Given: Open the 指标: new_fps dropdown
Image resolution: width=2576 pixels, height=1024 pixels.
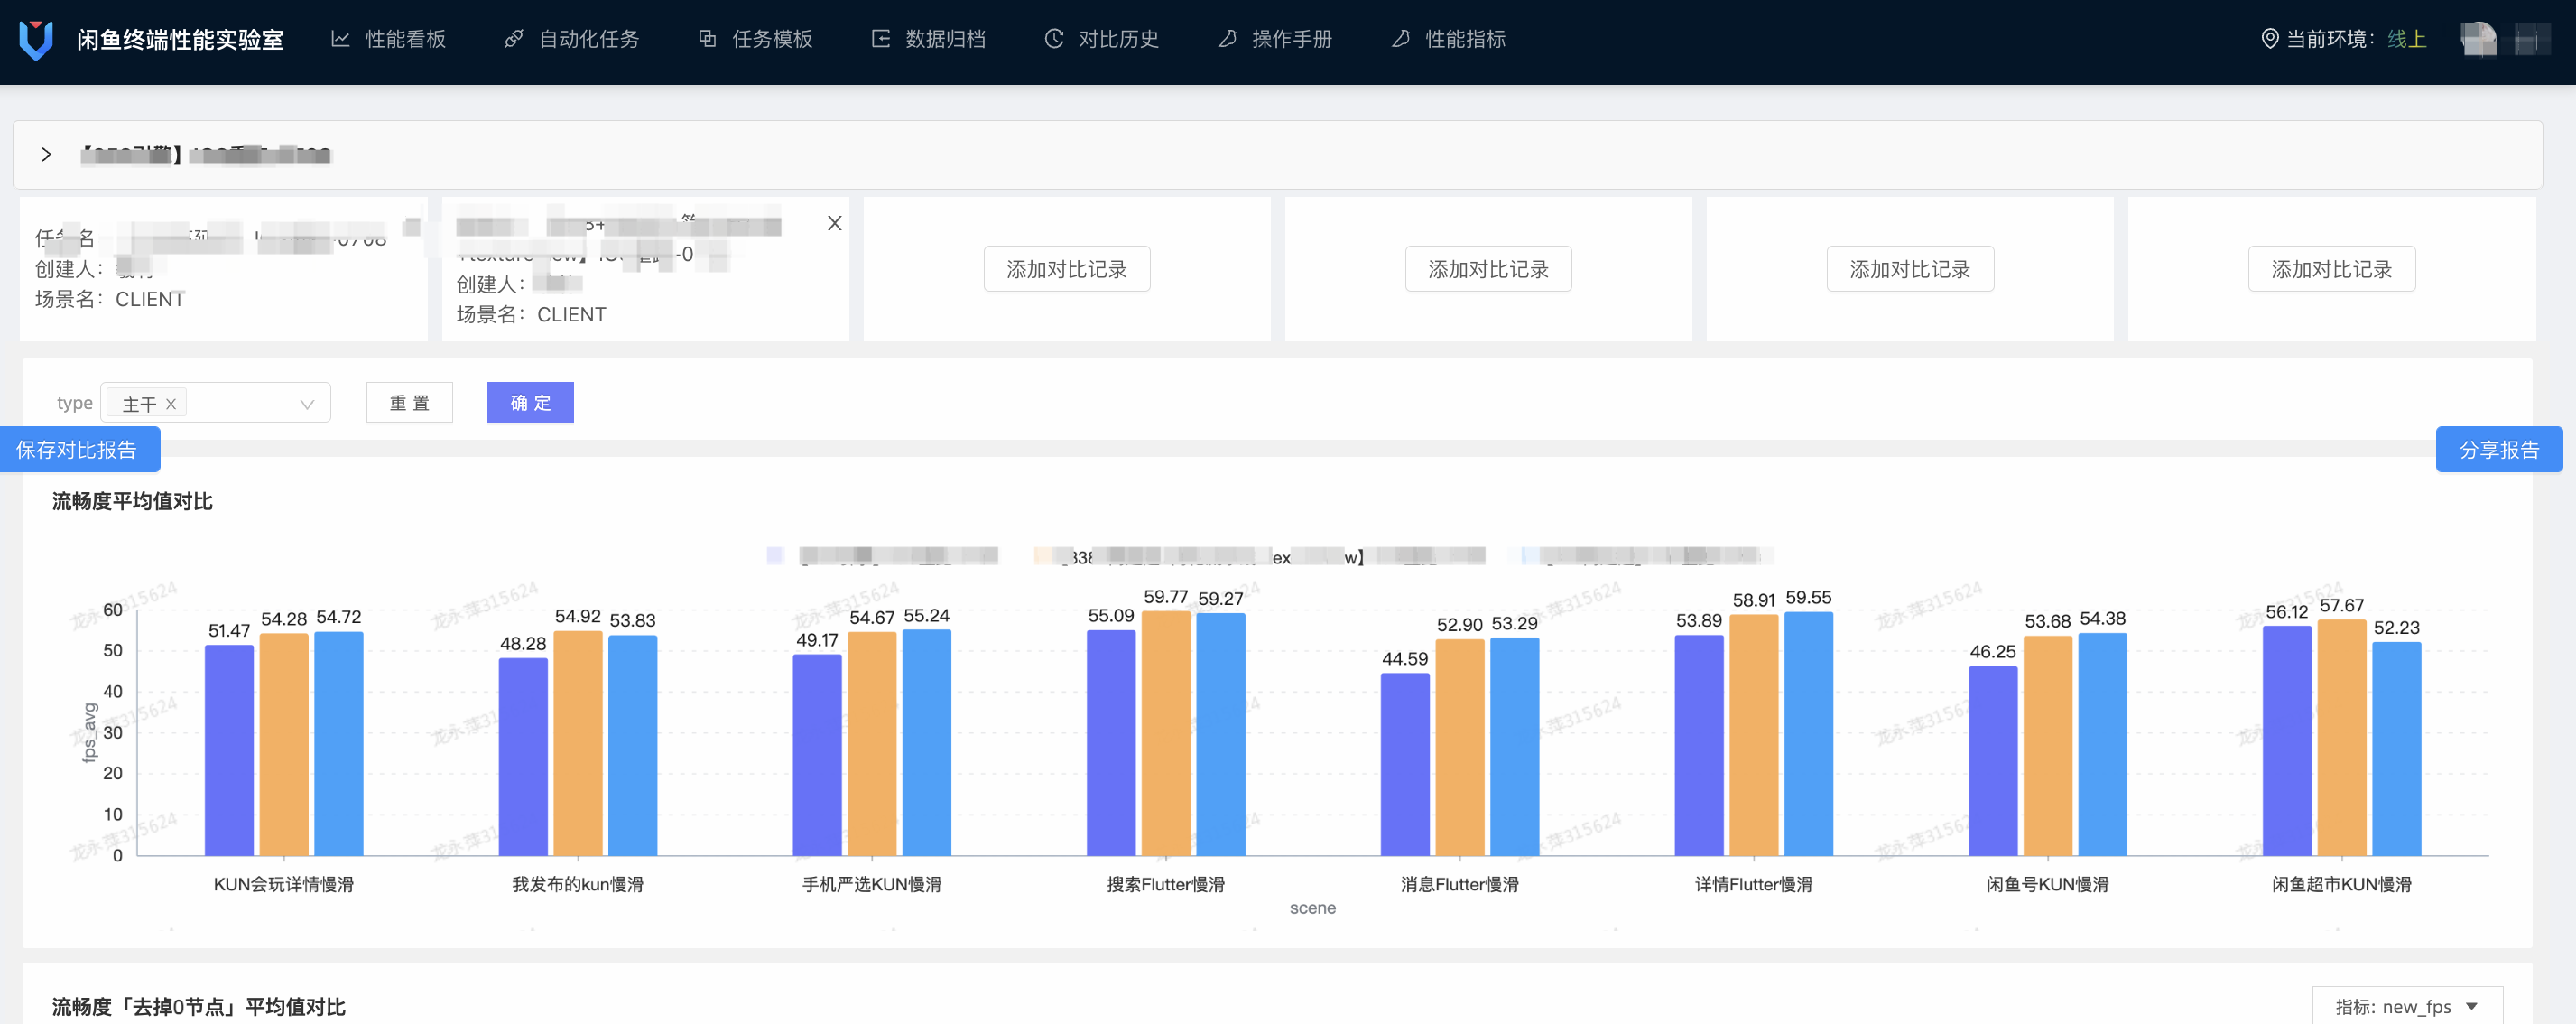Looking at the screenshot, I should pos(2407,1006).
